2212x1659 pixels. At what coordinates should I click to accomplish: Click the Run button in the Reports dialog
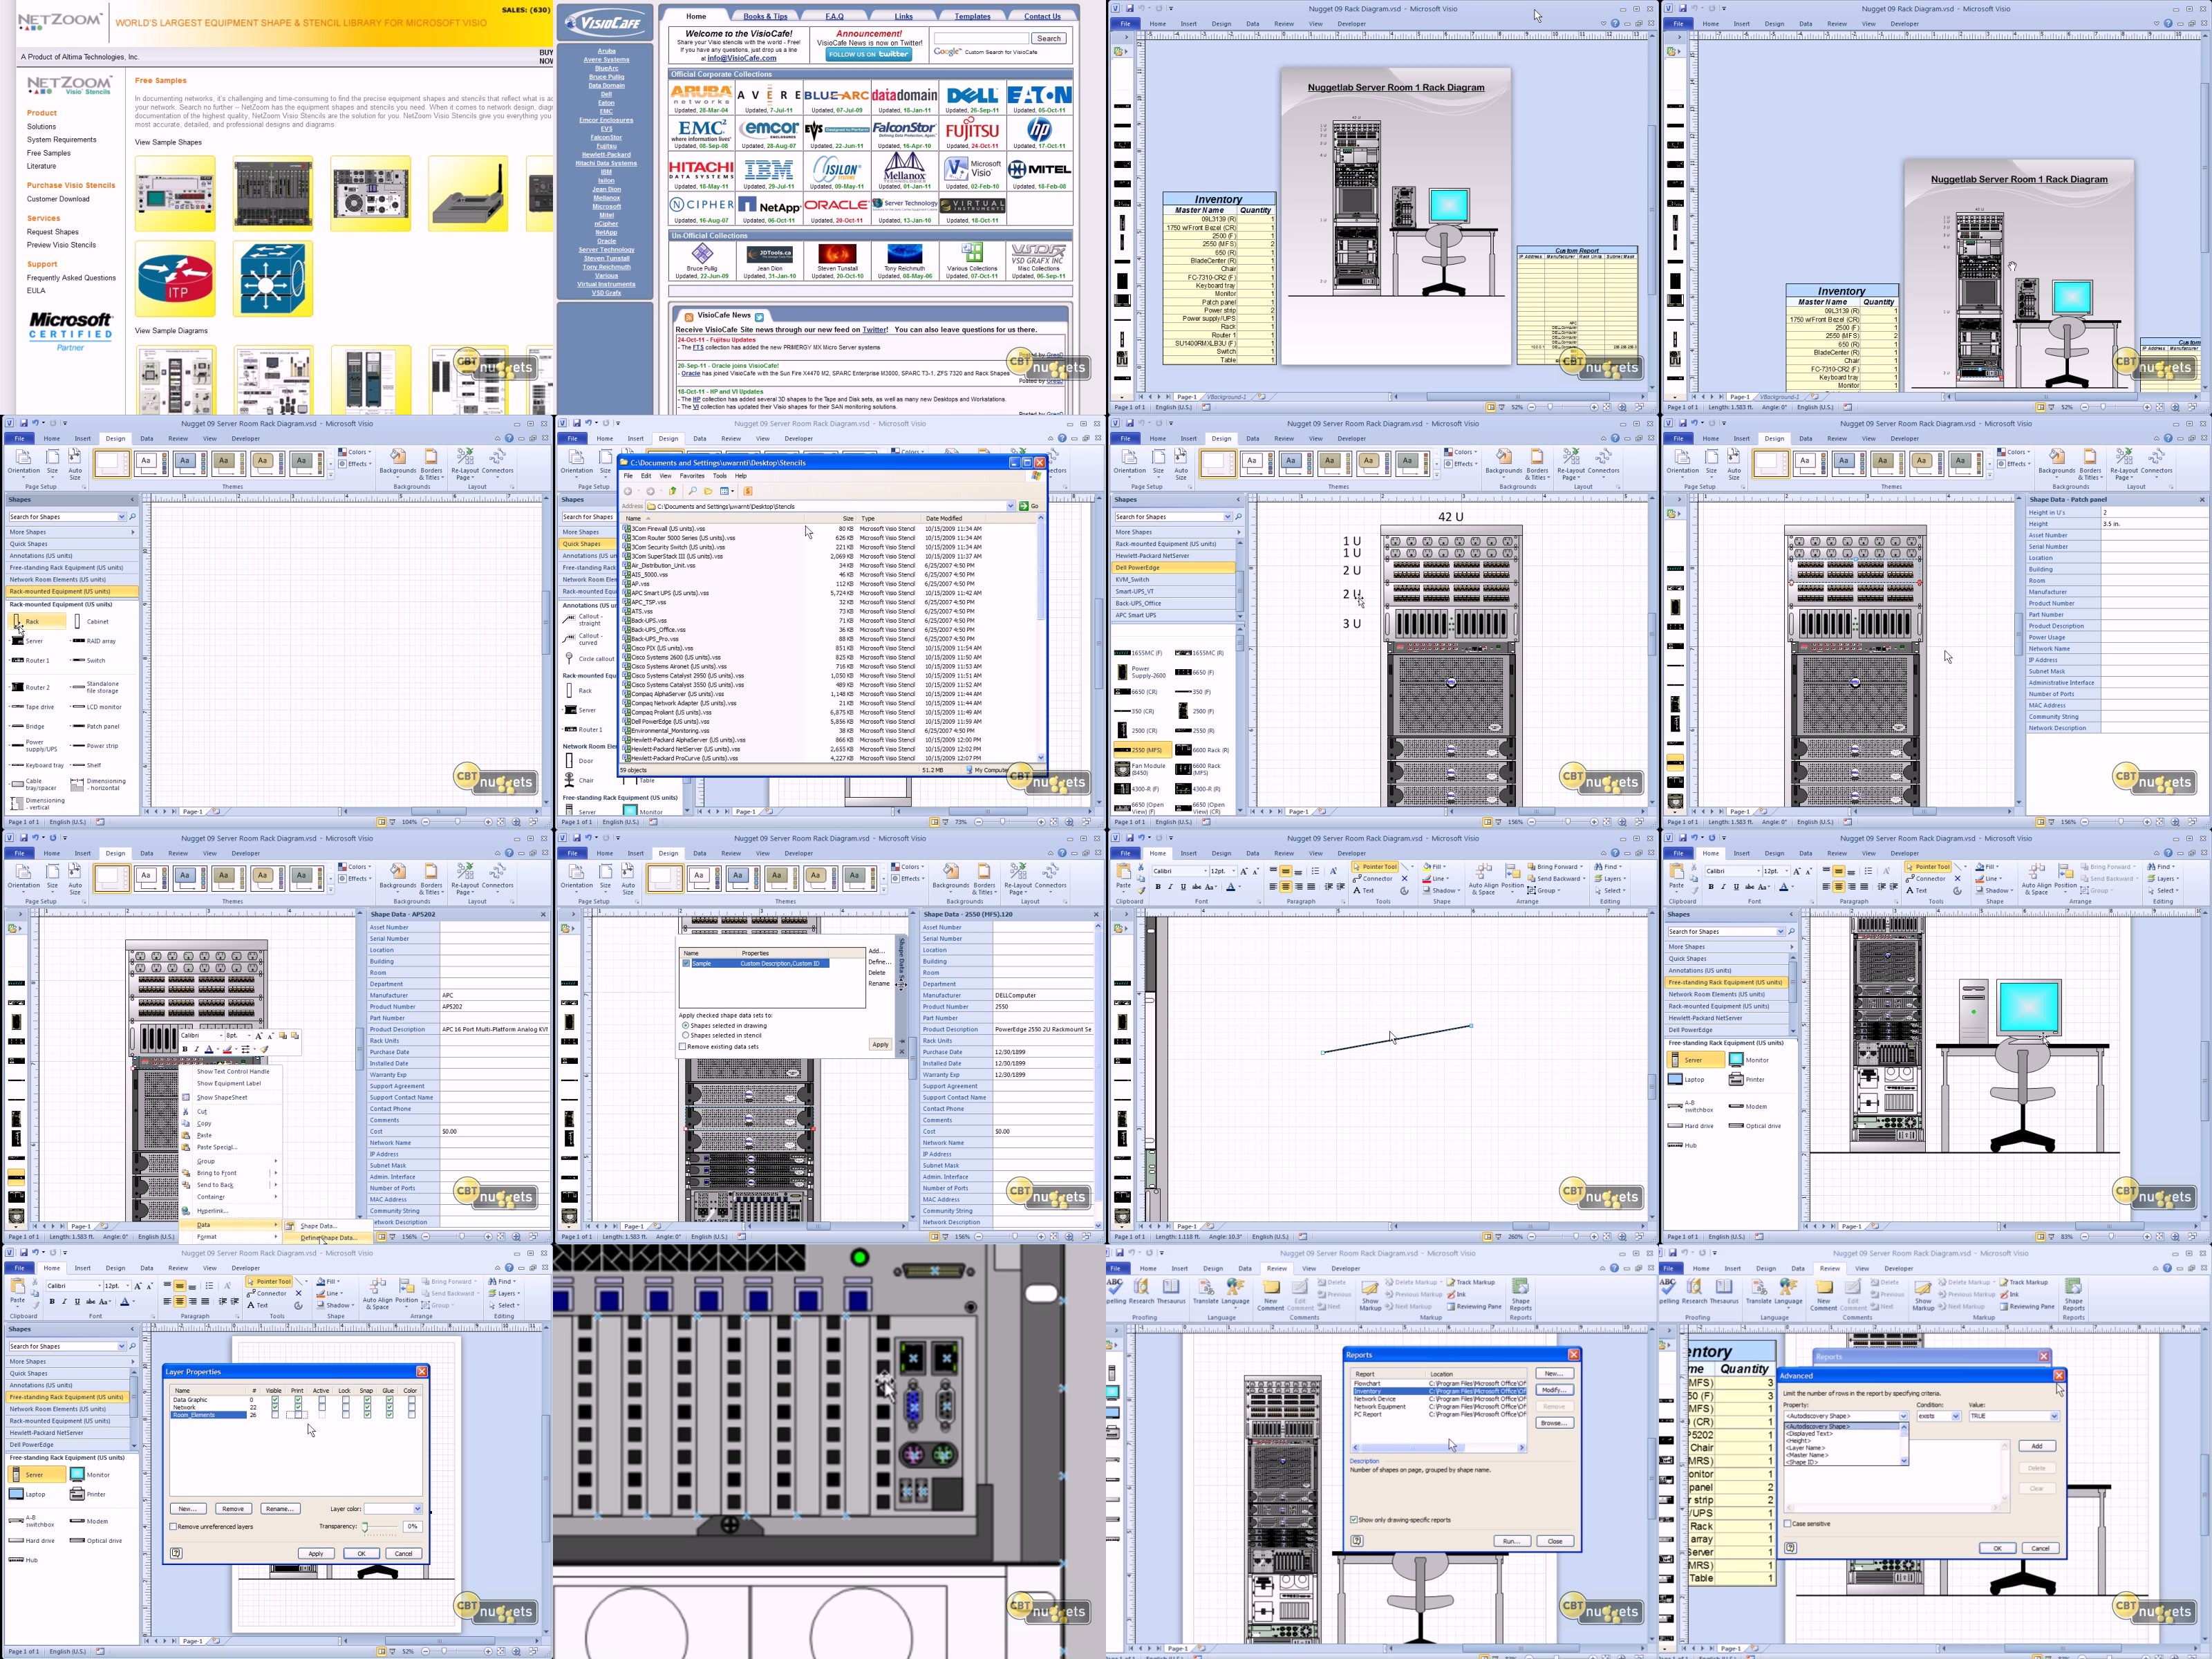[1511, 1541]
